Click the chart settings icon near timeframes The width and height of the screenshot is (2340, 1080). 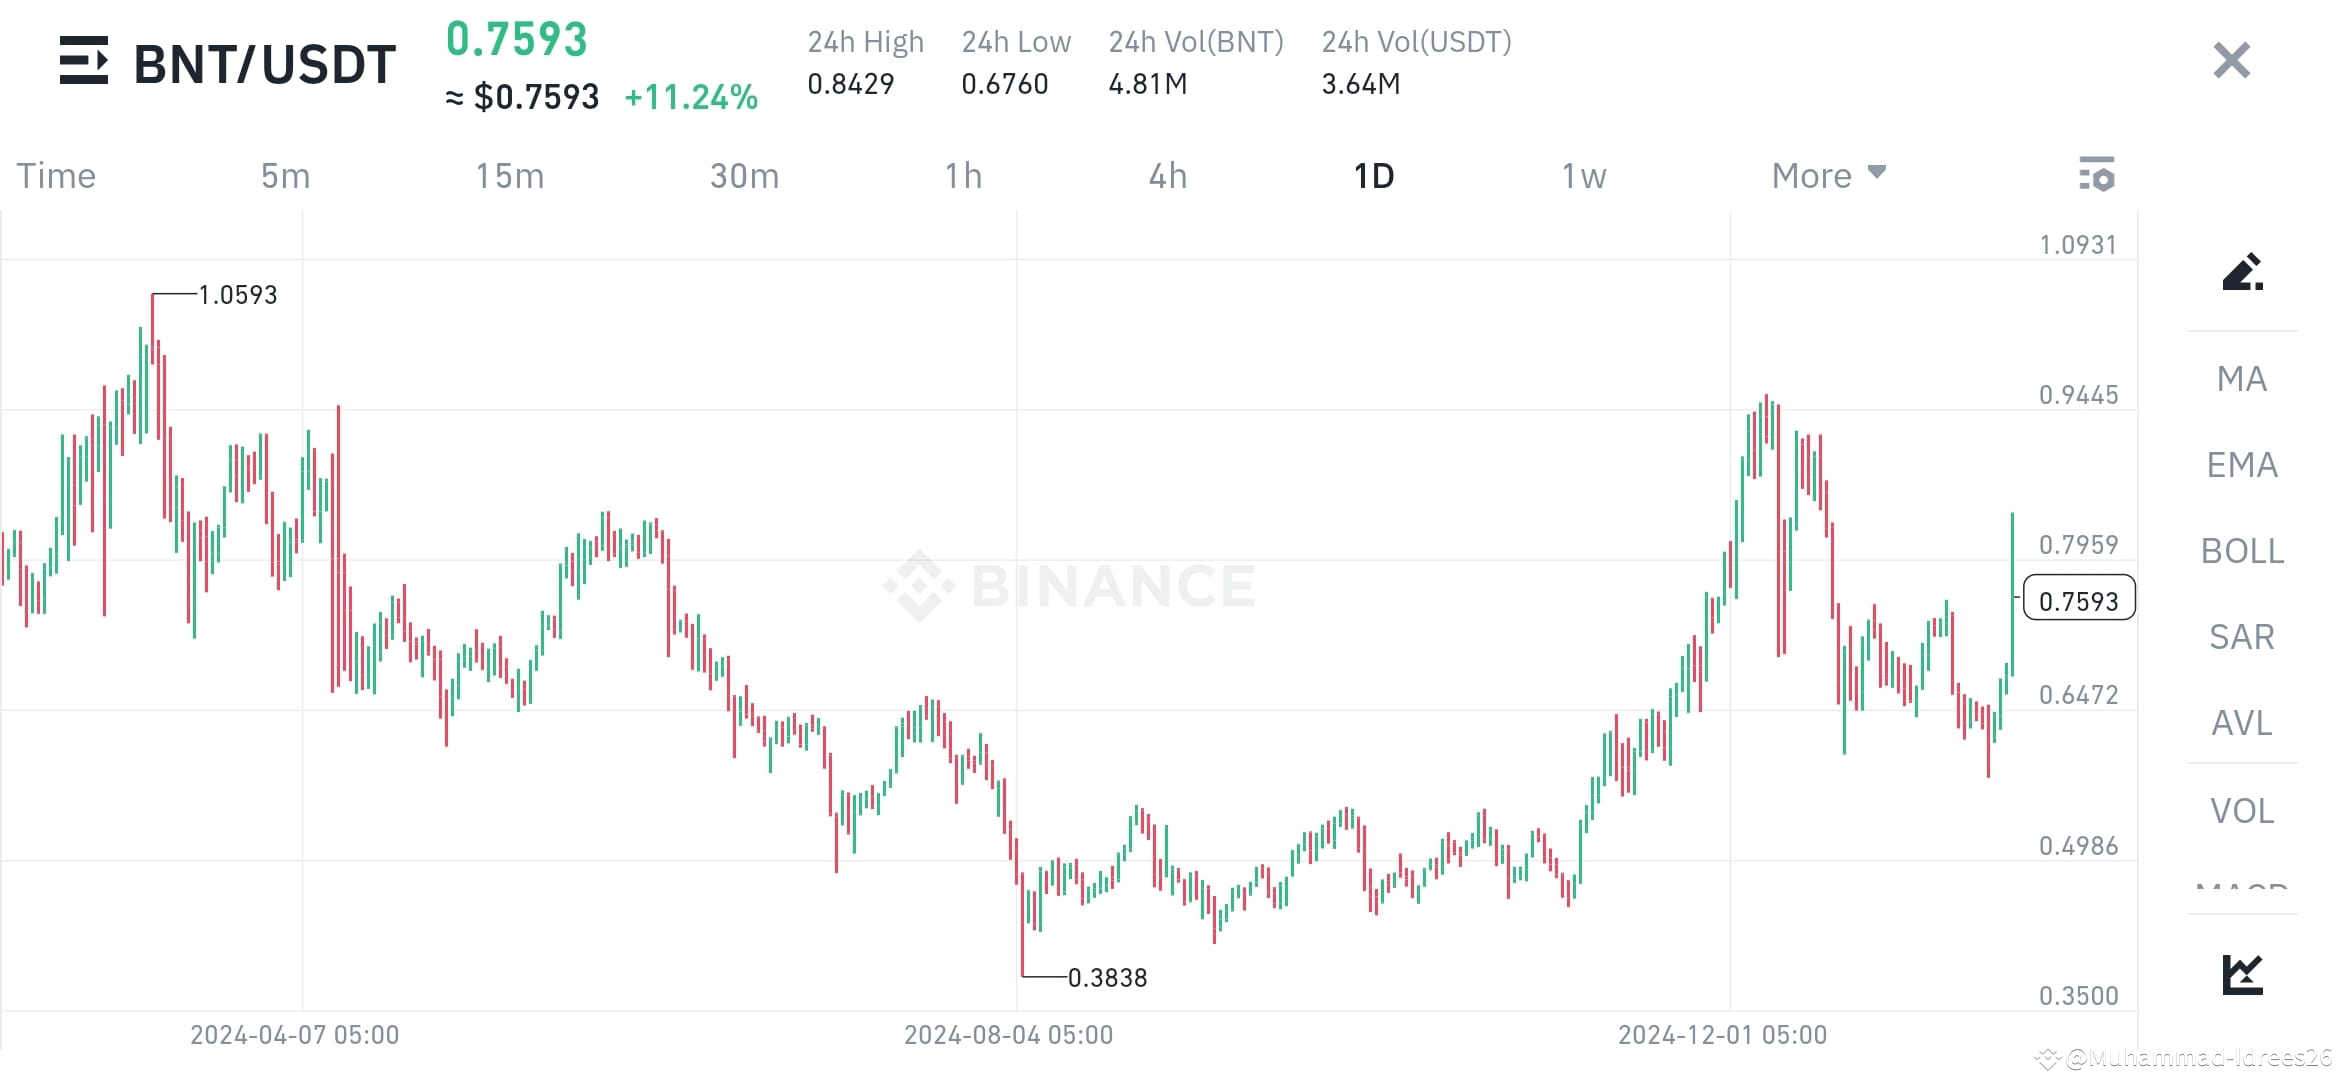coord(2100,175)
